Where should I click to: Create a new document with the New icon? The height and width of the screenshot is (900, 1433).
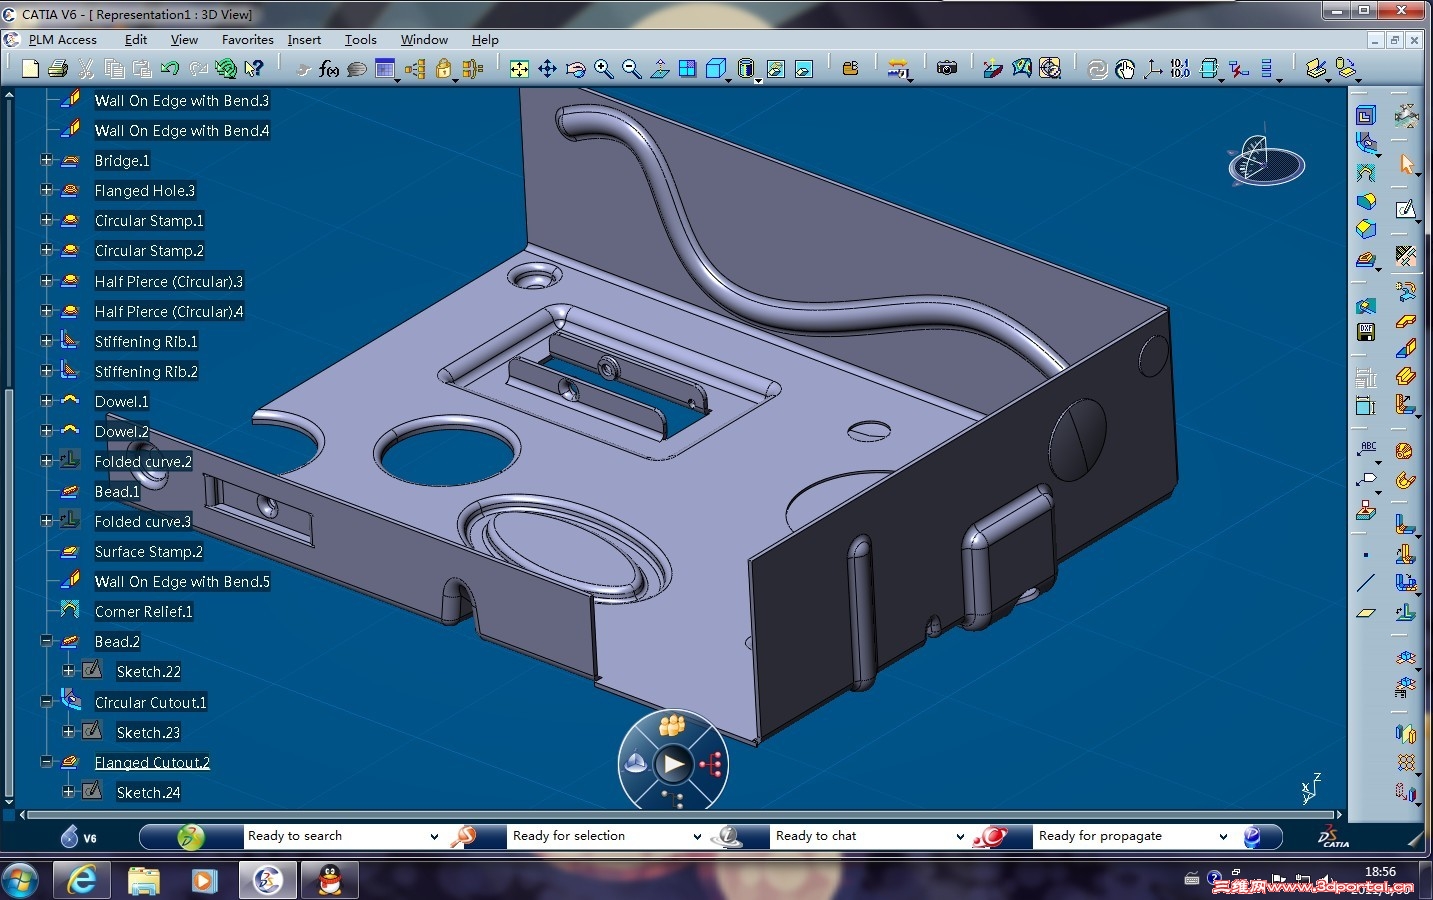coord(30,68)
